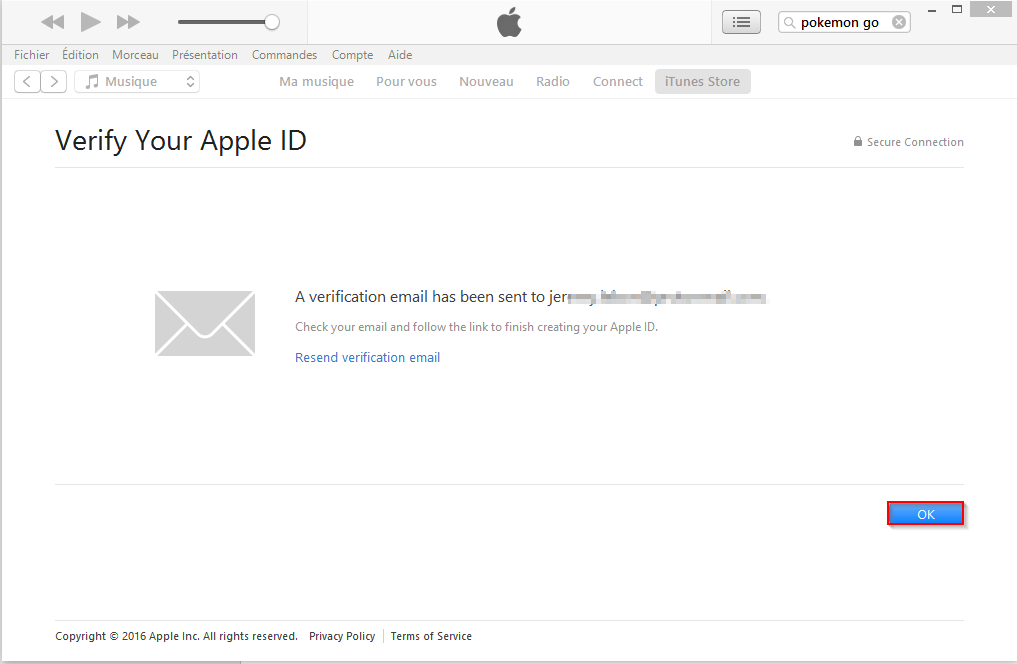Click the fast-forward next track button

coord(128,22)
